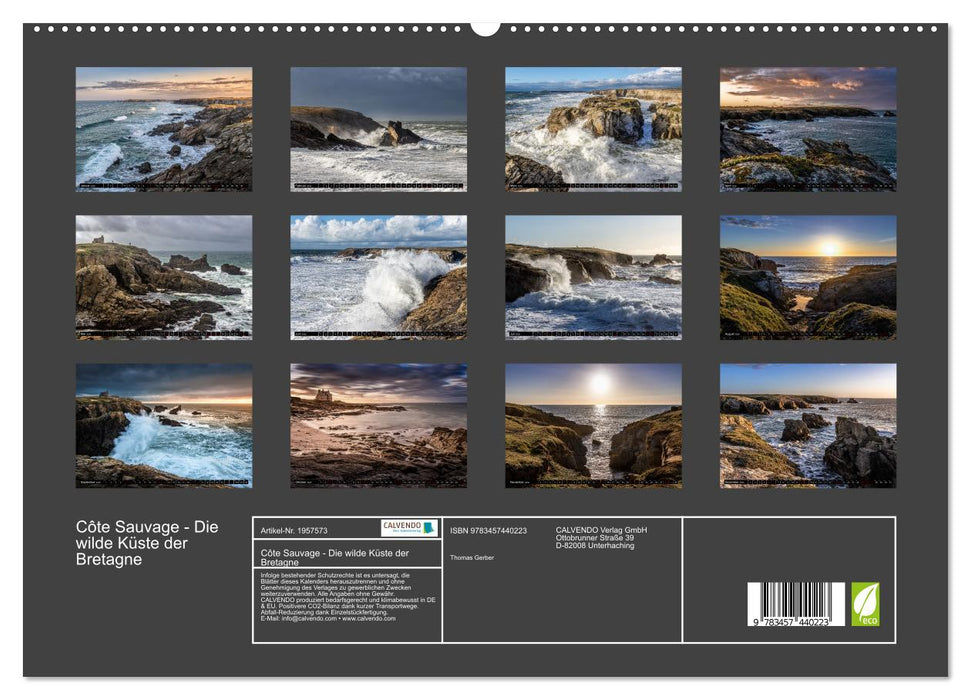Viewport: 971px width, 700px height.
Task: Select the Artikel-Nr. 1957573 label
Action: [293, 531]
